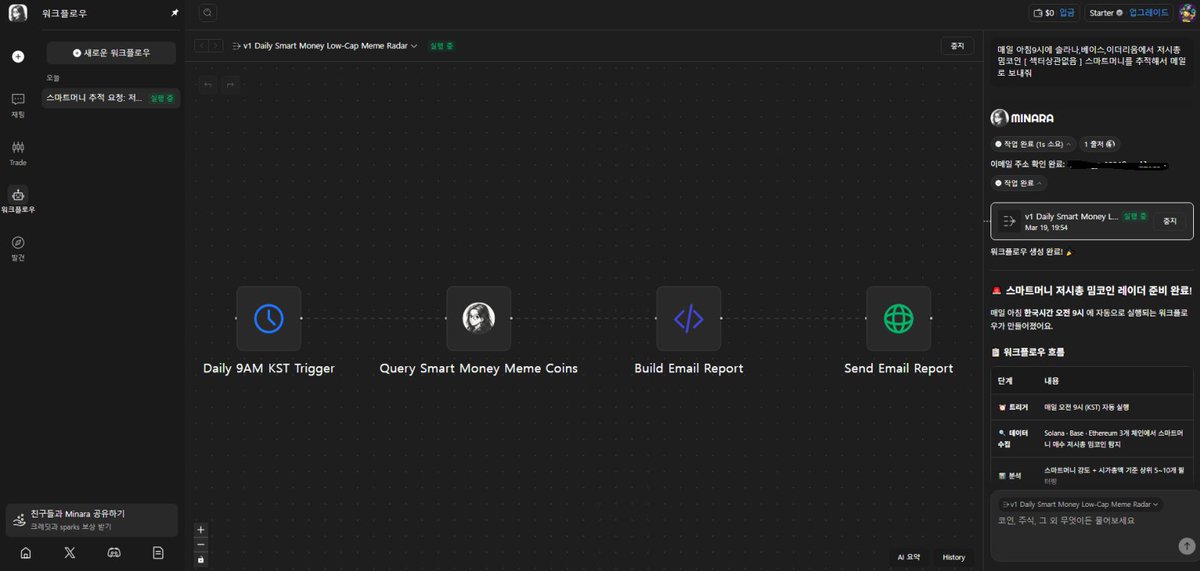Image resolution: width=1200 pixels, height=571 pixels.
Task: Click the user prompt message bubble
Action: 1090,61
